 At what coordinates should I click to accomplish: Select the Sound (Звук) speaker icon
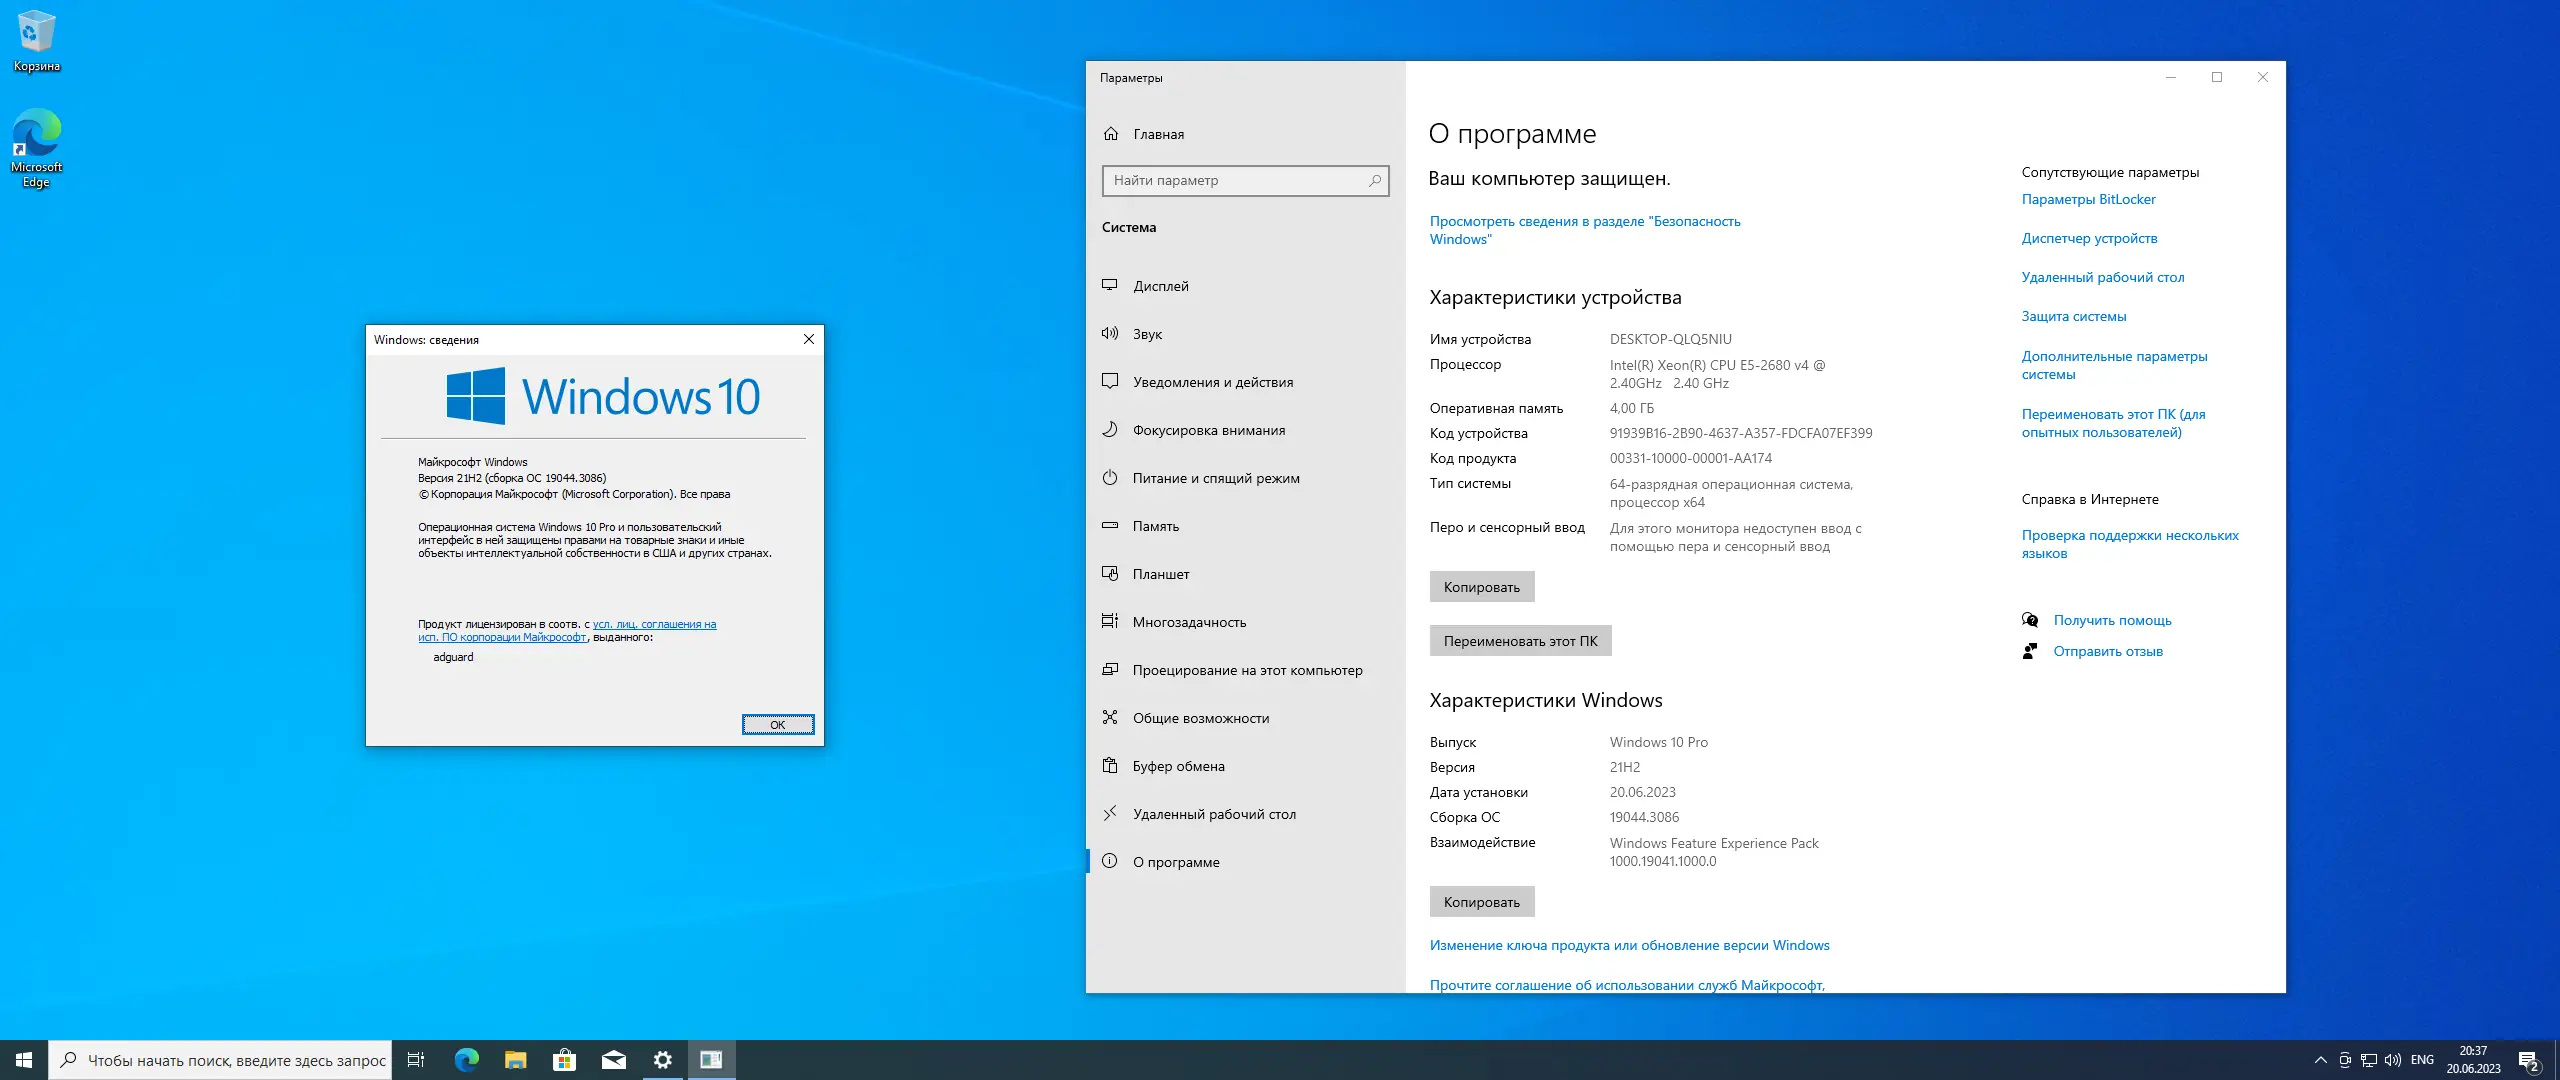pyautogui.click(x=1110, y=333)
